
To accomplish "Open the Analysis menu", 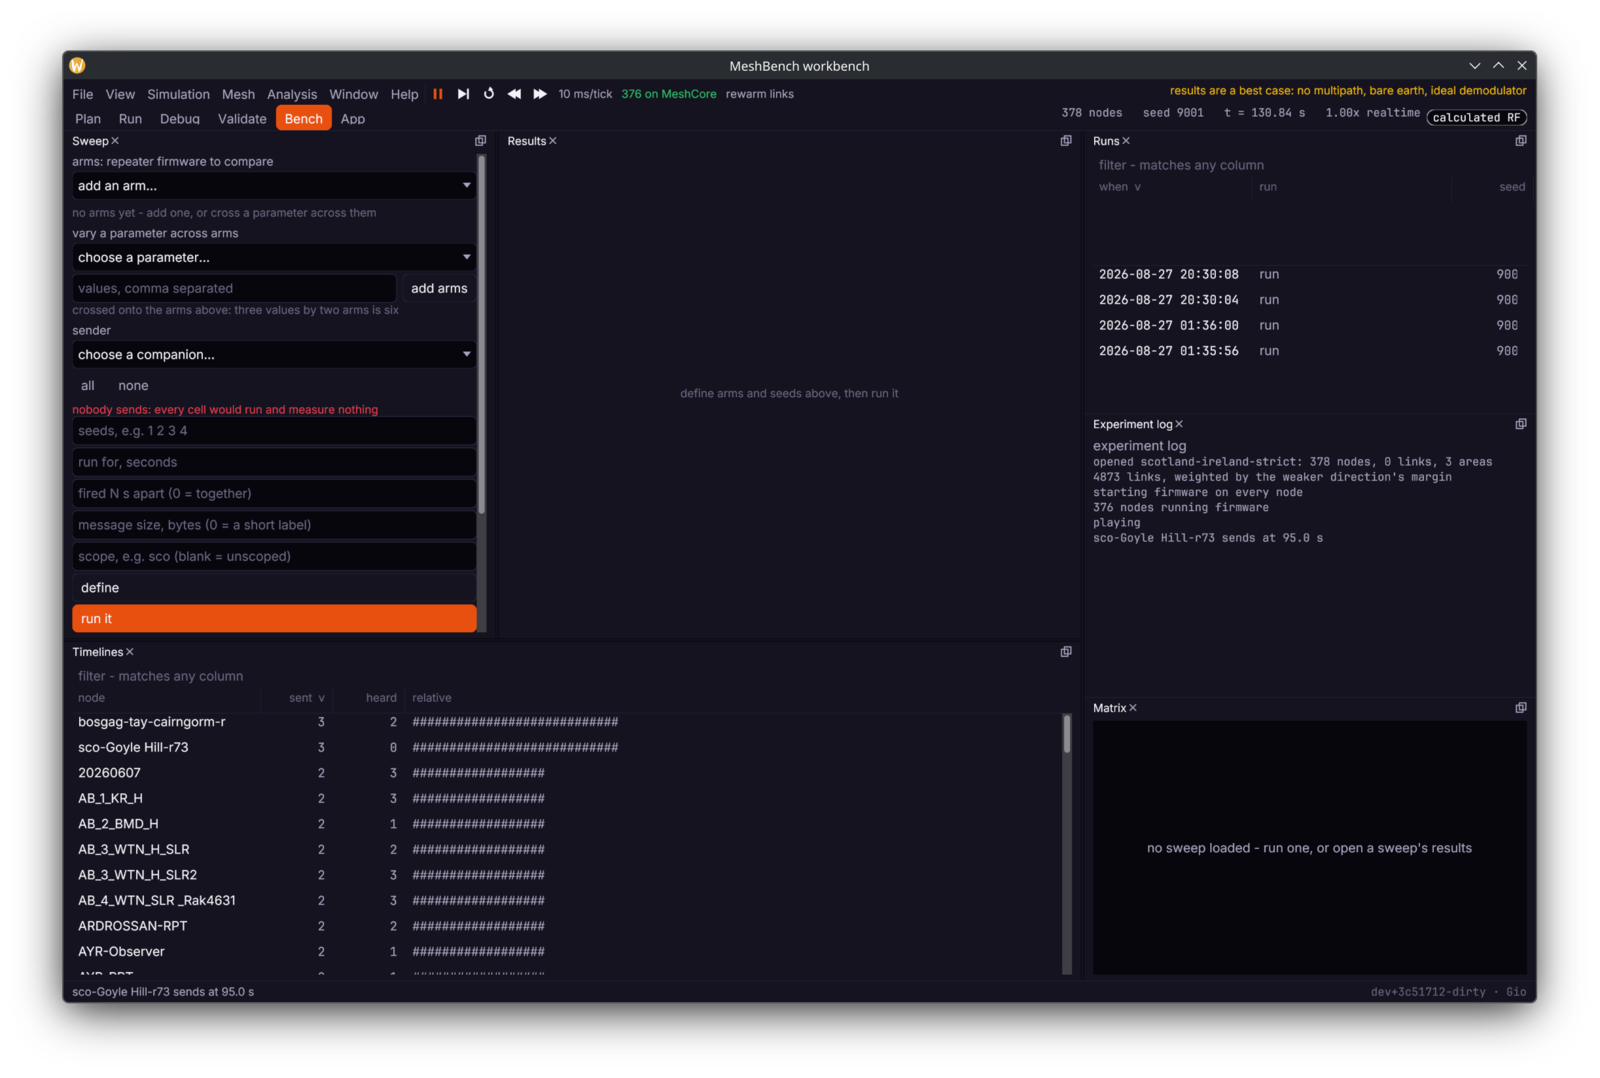I will [x=292, y=94].
